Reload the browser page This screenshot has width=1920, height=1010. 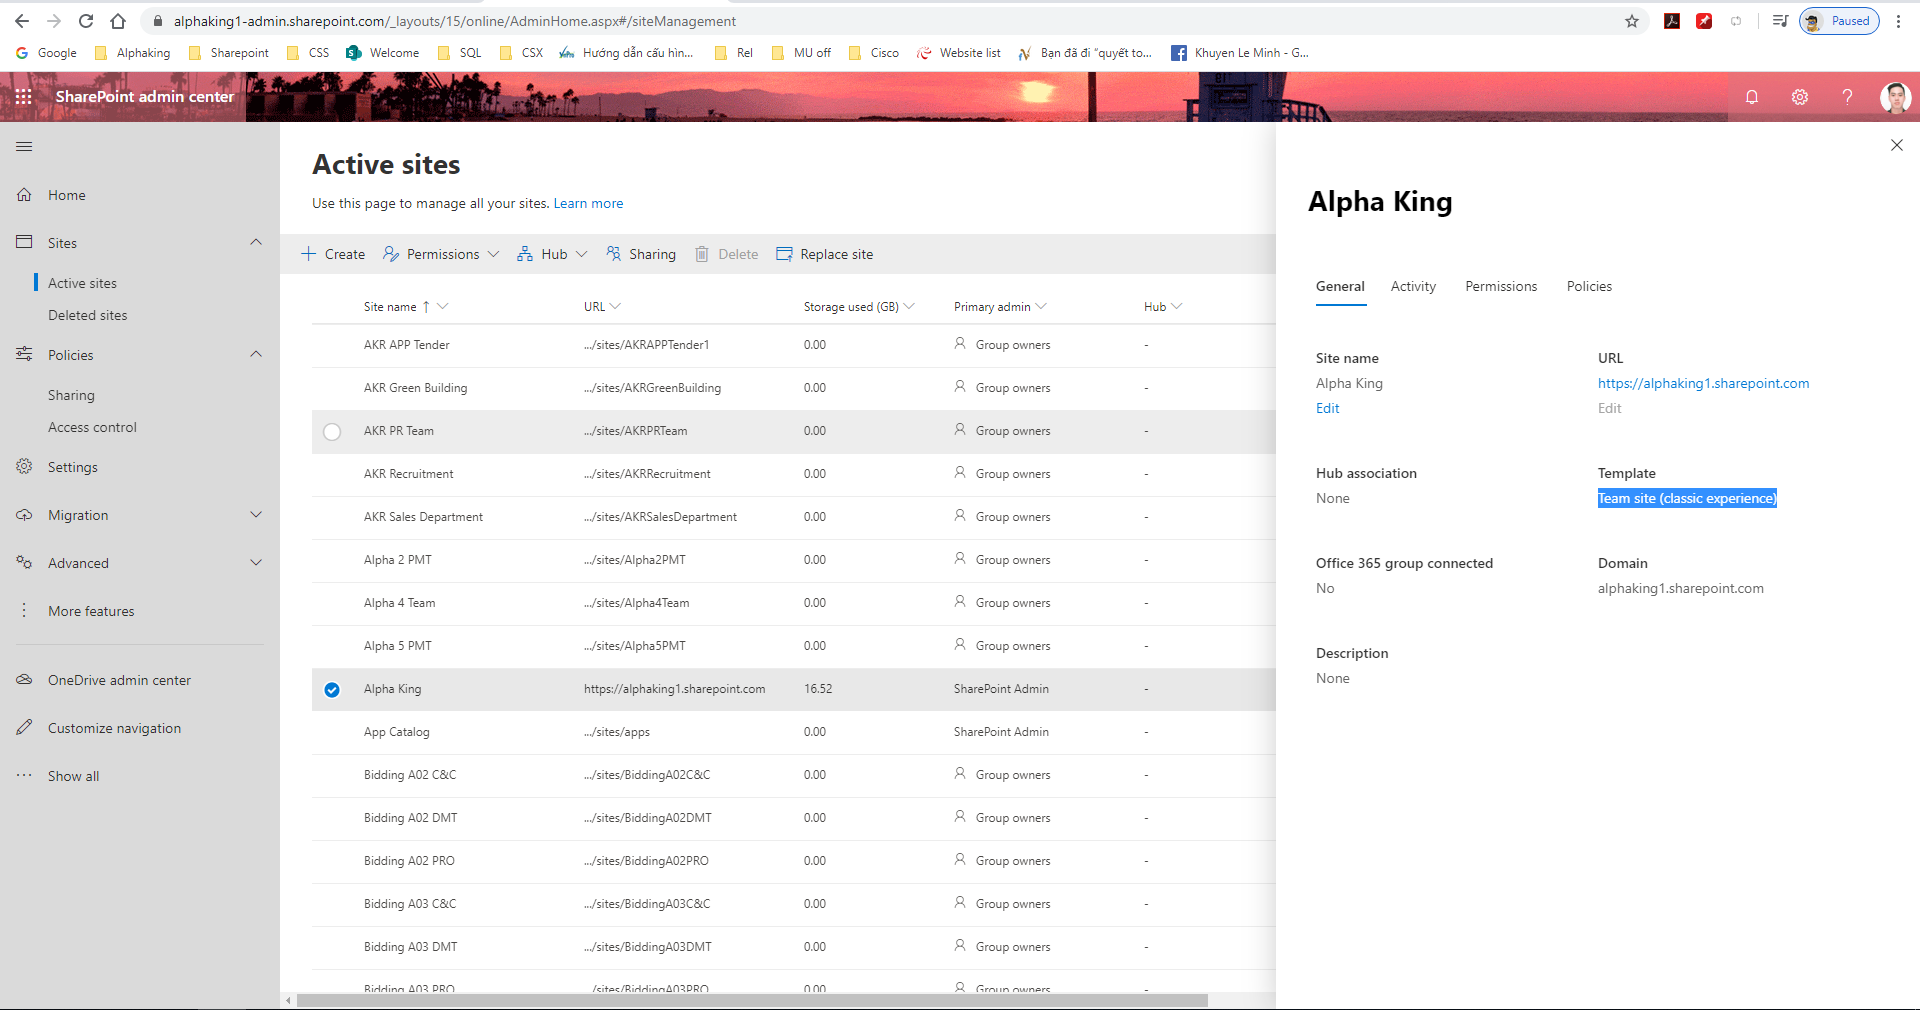tap(86, 21)
